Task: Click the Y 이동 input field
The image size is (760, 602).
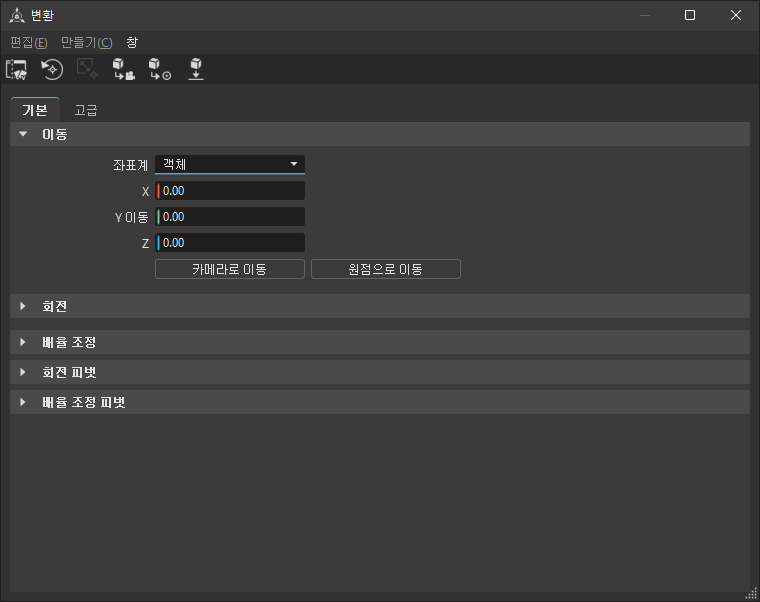Action: tap(230, 217)
